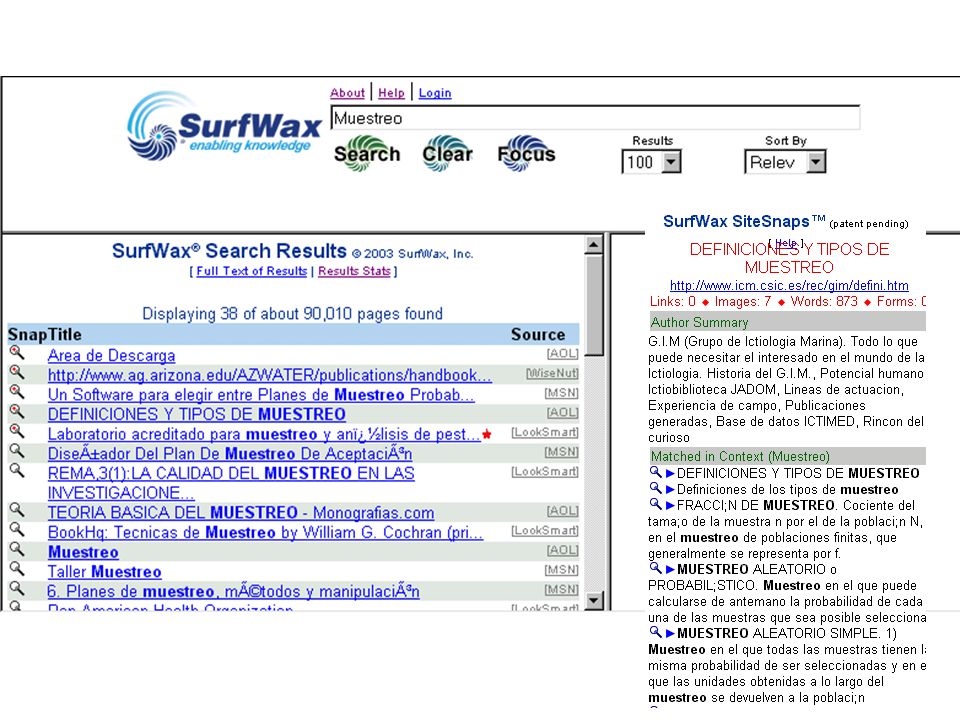Click context magnifier for MUESTREO ALEATORIO o PROBABIL;STICO
The width and height of the screenshot is (960, 720).
pos(656,568)
